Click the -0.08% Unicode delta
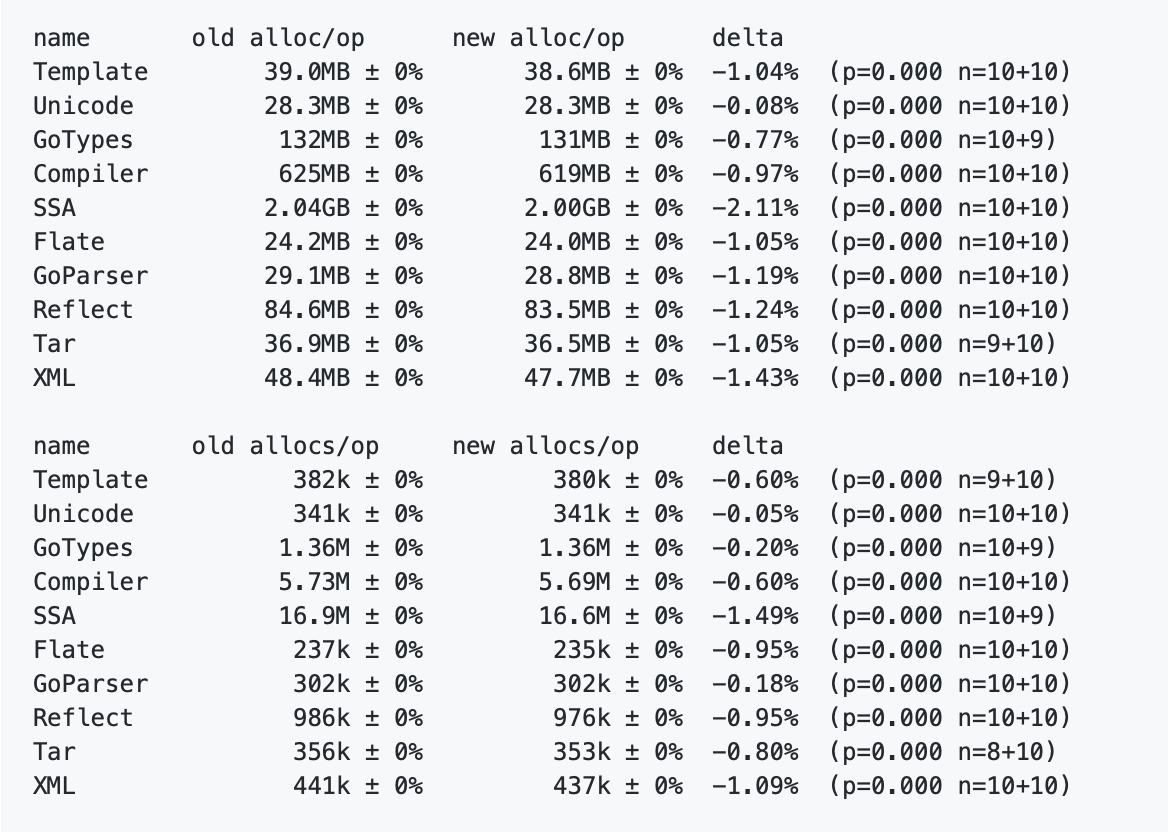The height and width of the screenshot is (832, 1168). (755, 106)
